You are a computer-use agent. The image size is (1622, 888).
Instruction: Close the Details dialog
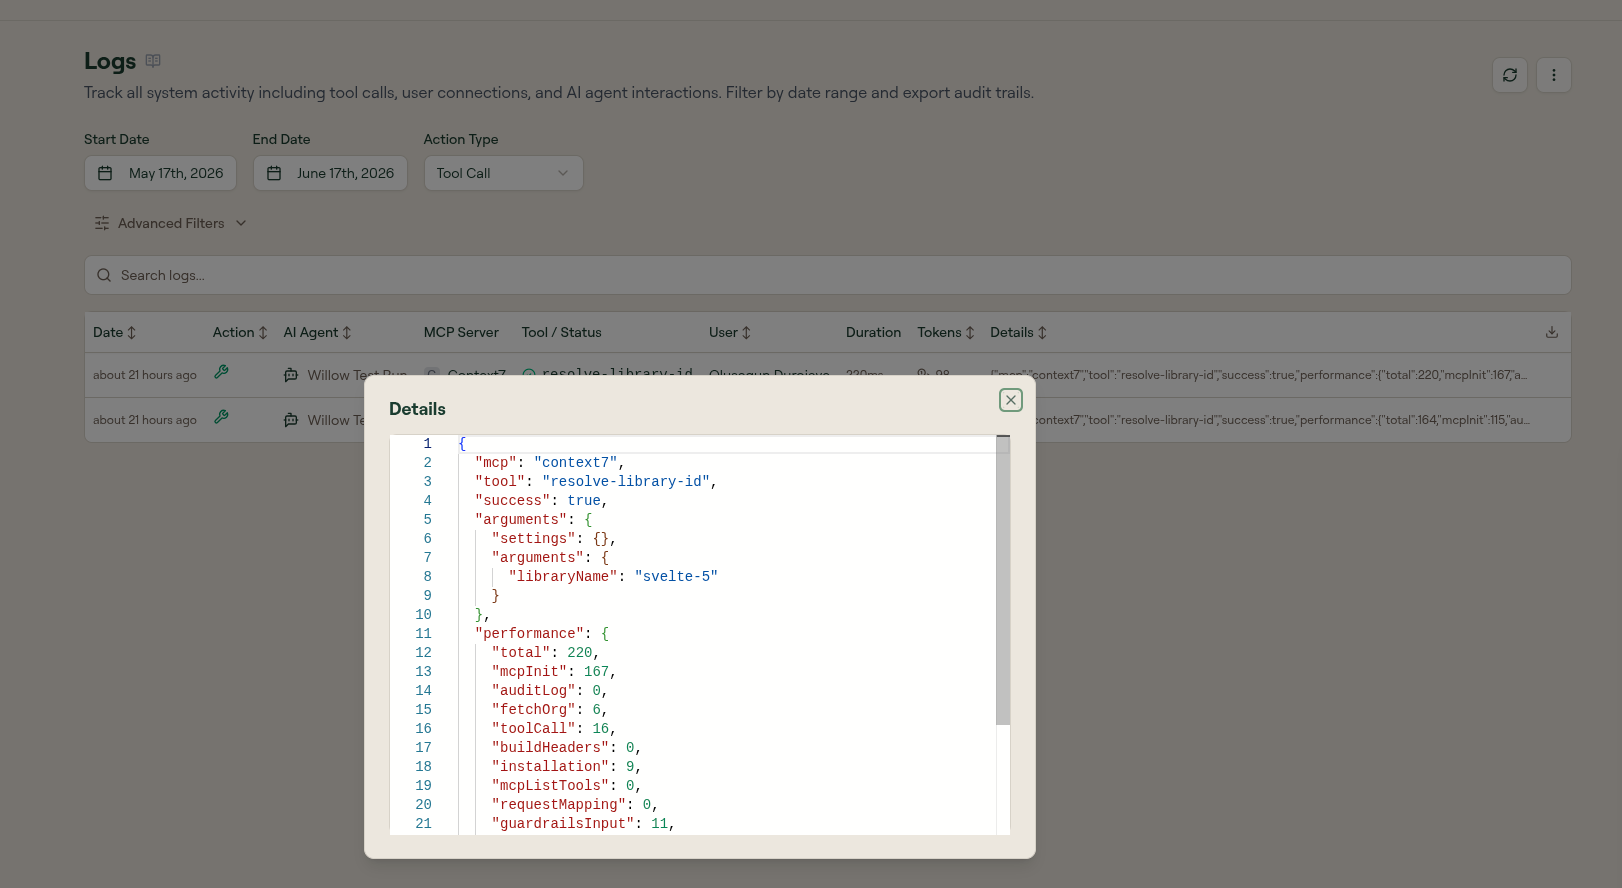(x=1011, y=400)
